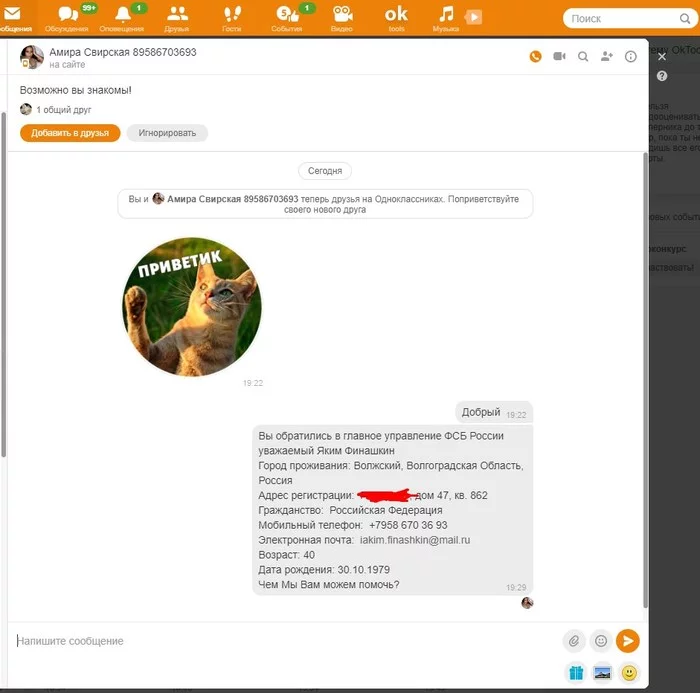Click the chat messages scrollbar

click(x=645, y=380)
